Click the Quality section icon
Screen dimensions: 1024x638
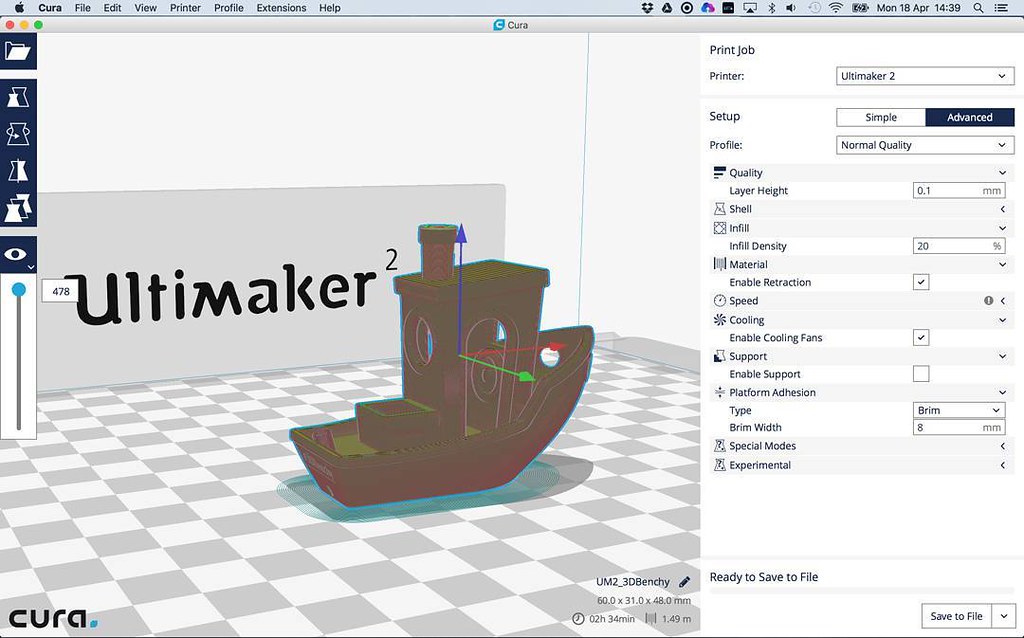click(x=719, y=172)
